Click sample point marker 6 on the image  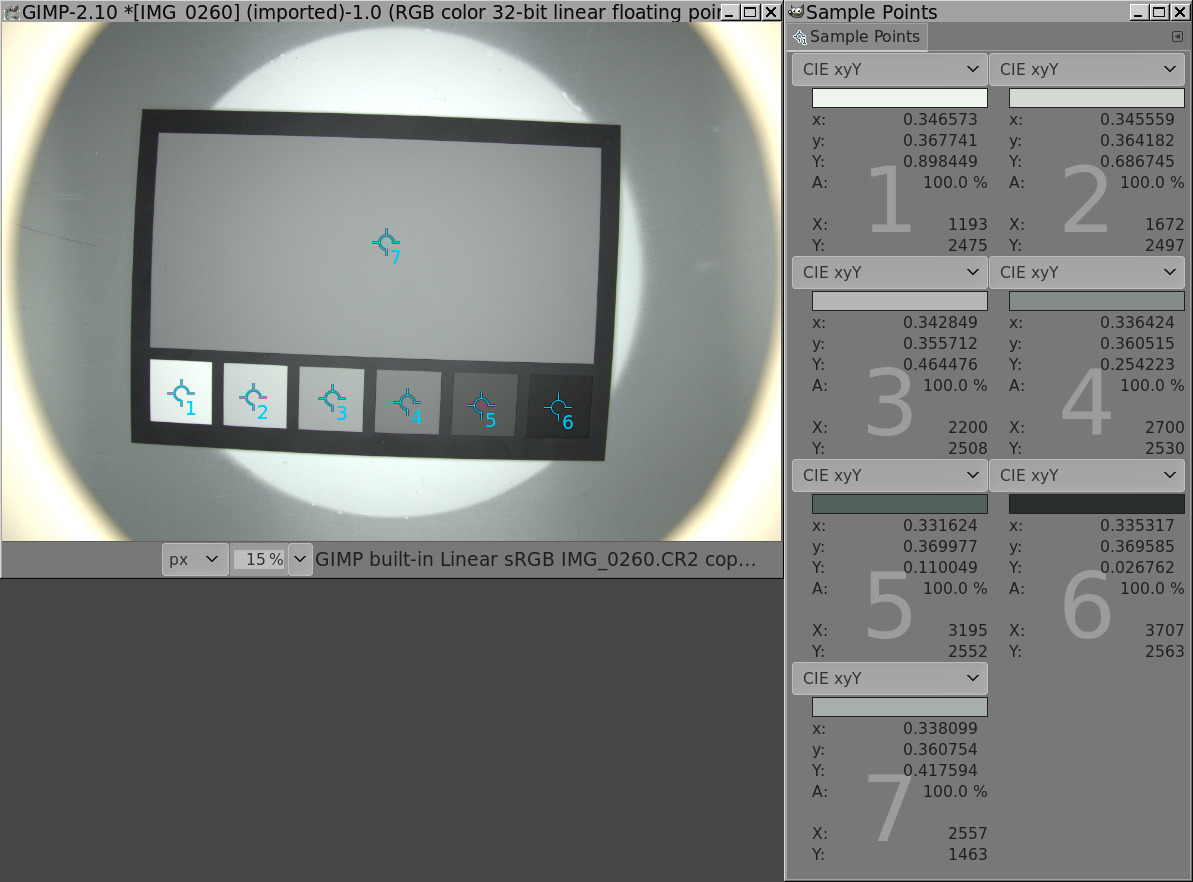pyautogui.click(x=558, y=407)
